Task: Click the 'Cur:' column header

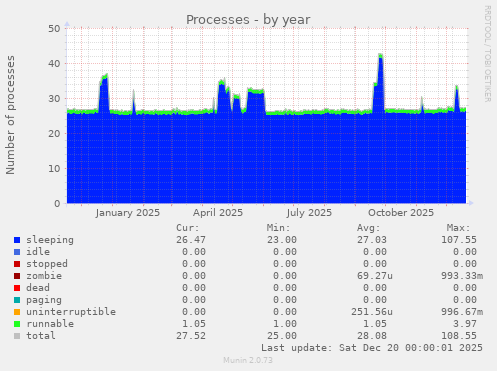Action: pos(188,228)
